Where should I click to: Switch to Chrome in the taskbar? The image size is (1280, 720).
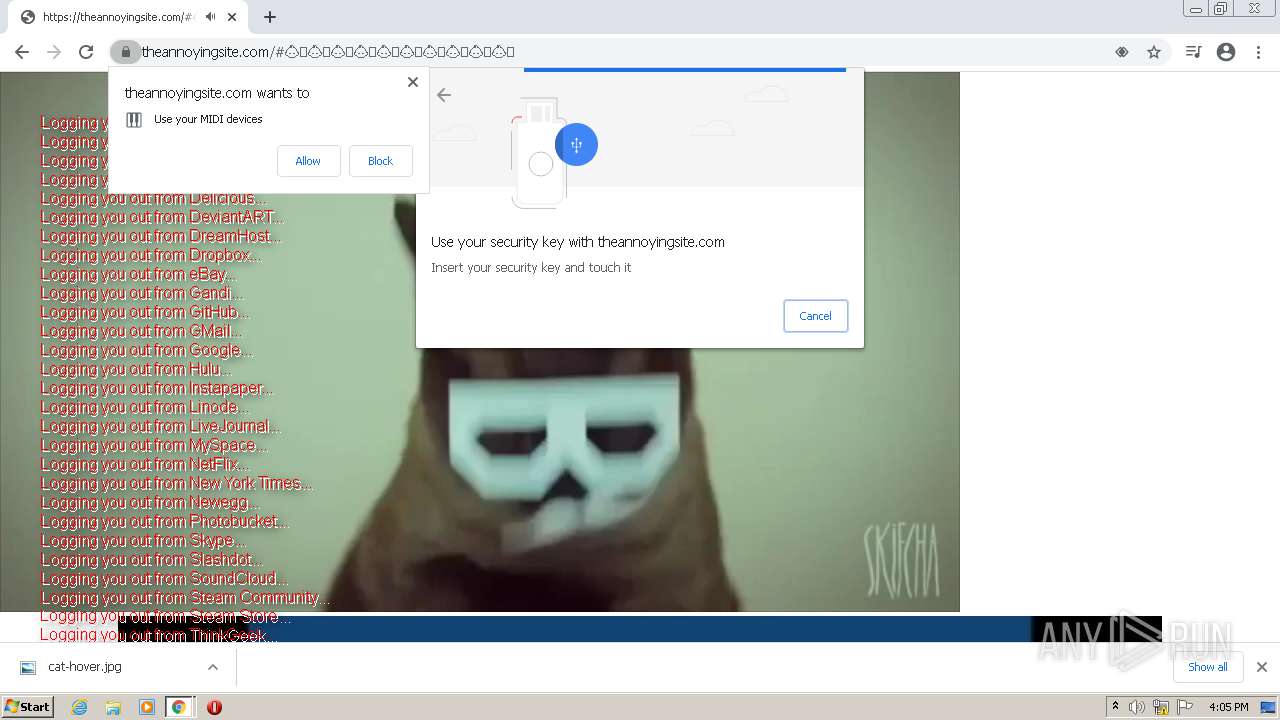(x=179, y=707)
